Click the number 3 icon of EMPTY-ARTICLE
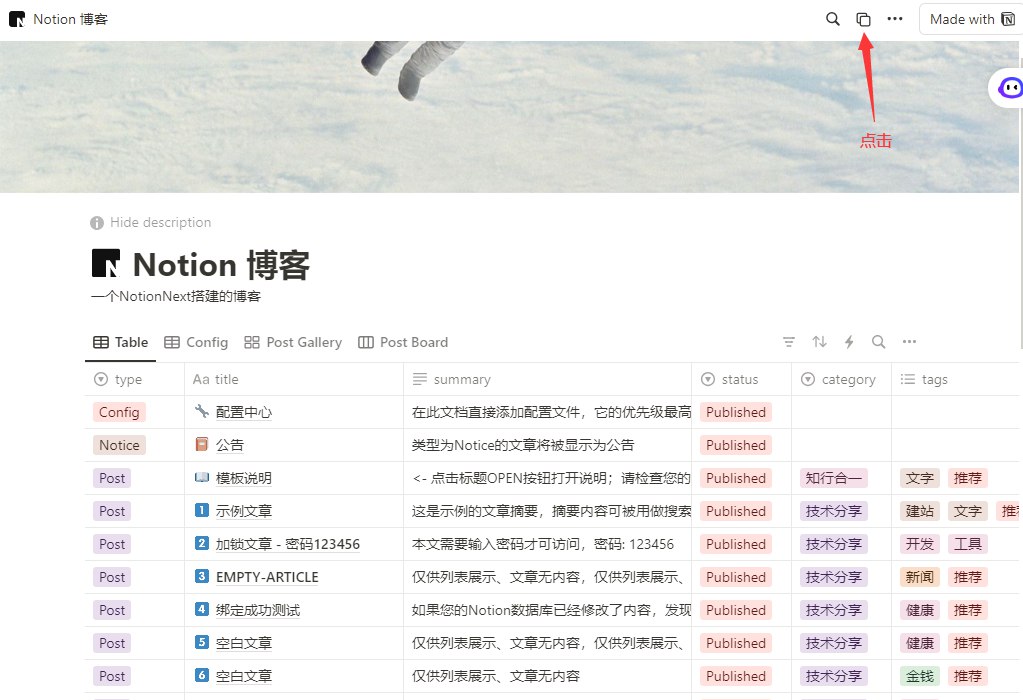Screen dimensions: 1023x700 tap(202, 576)
